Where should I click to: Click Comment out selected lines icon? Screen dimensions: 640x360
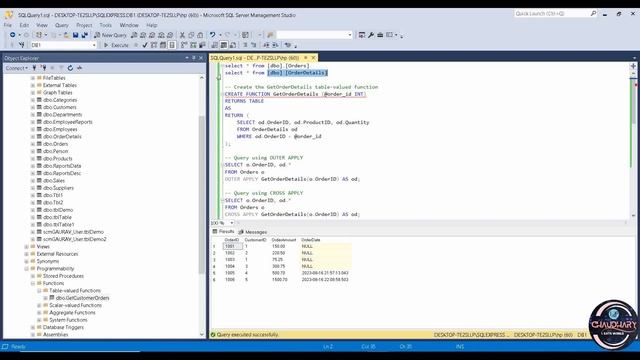[245, 45]
